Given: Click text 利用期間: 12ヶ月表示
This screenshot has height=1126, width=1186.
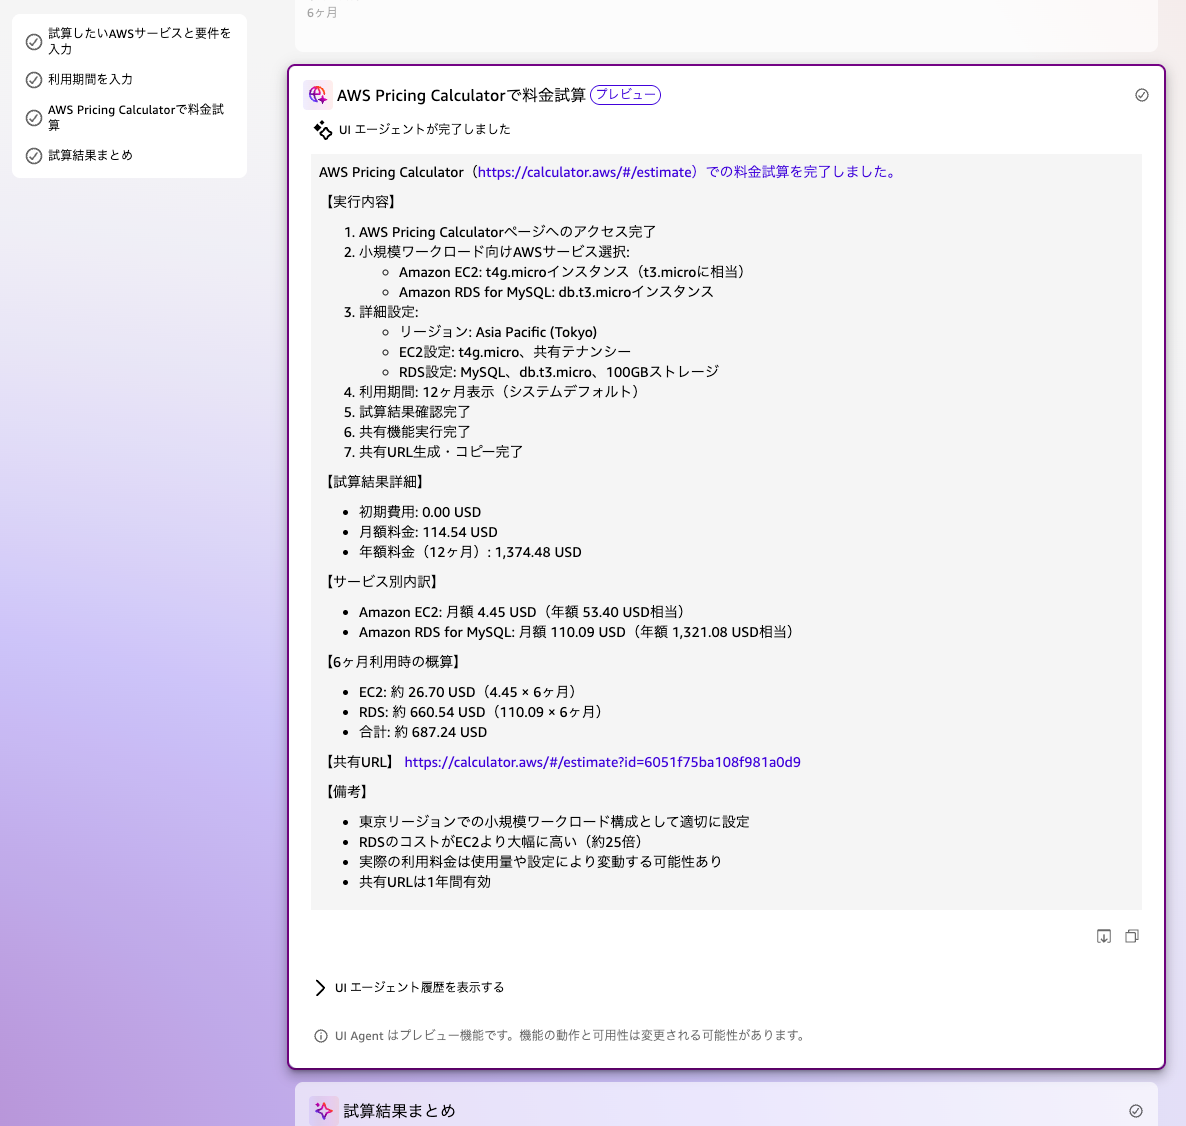Looking at the screenshot, I should (427, 392).
